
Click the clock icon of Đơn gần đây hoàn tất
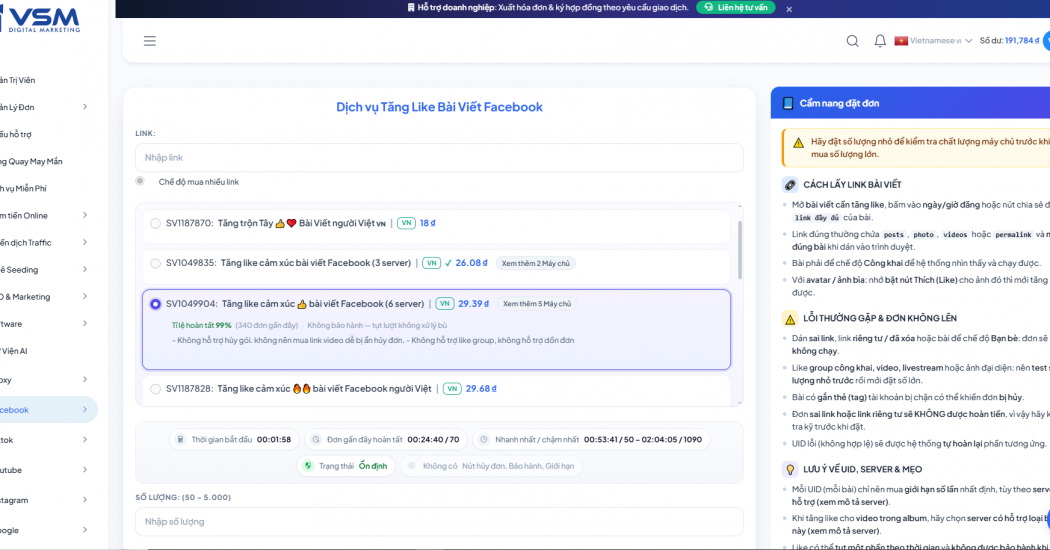click(x=316, y=439)
